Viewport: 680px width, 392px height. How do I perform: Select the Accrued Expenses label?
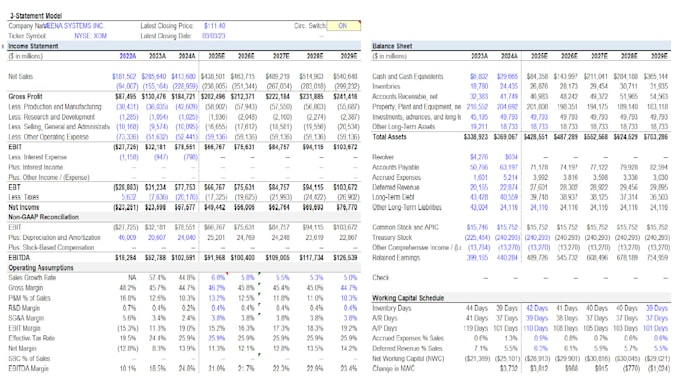396,177
